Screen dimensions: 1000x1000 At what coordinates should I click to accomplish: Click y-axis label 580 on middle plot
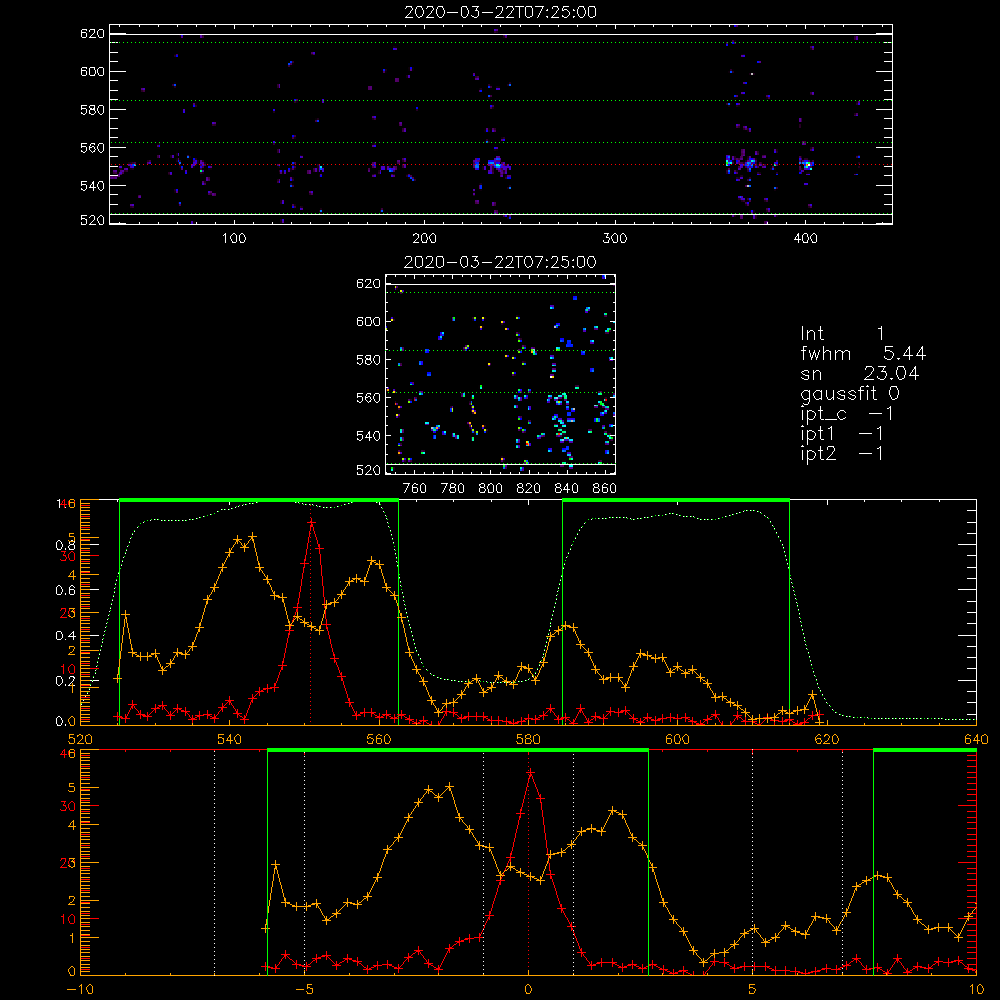(x=368, y=360)
